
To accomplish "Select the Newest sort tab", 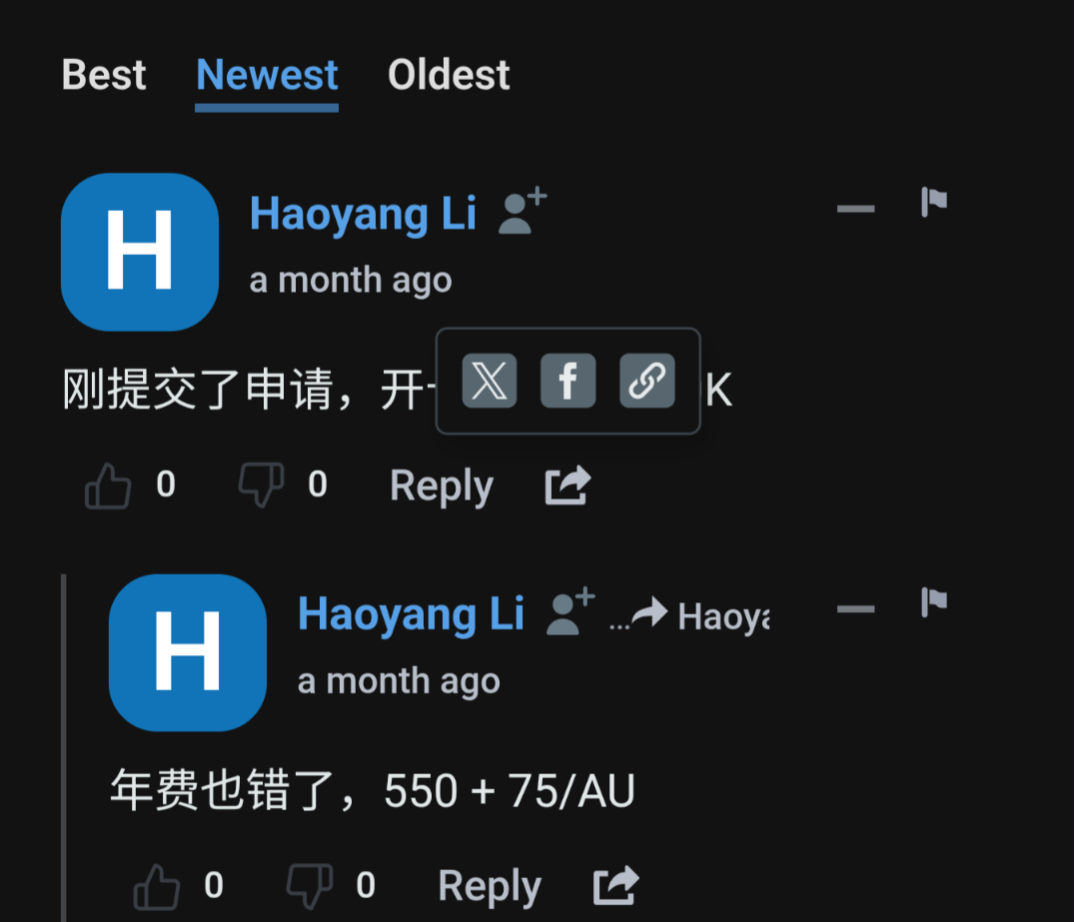I will pyautogui.click(x=266, y=74).
